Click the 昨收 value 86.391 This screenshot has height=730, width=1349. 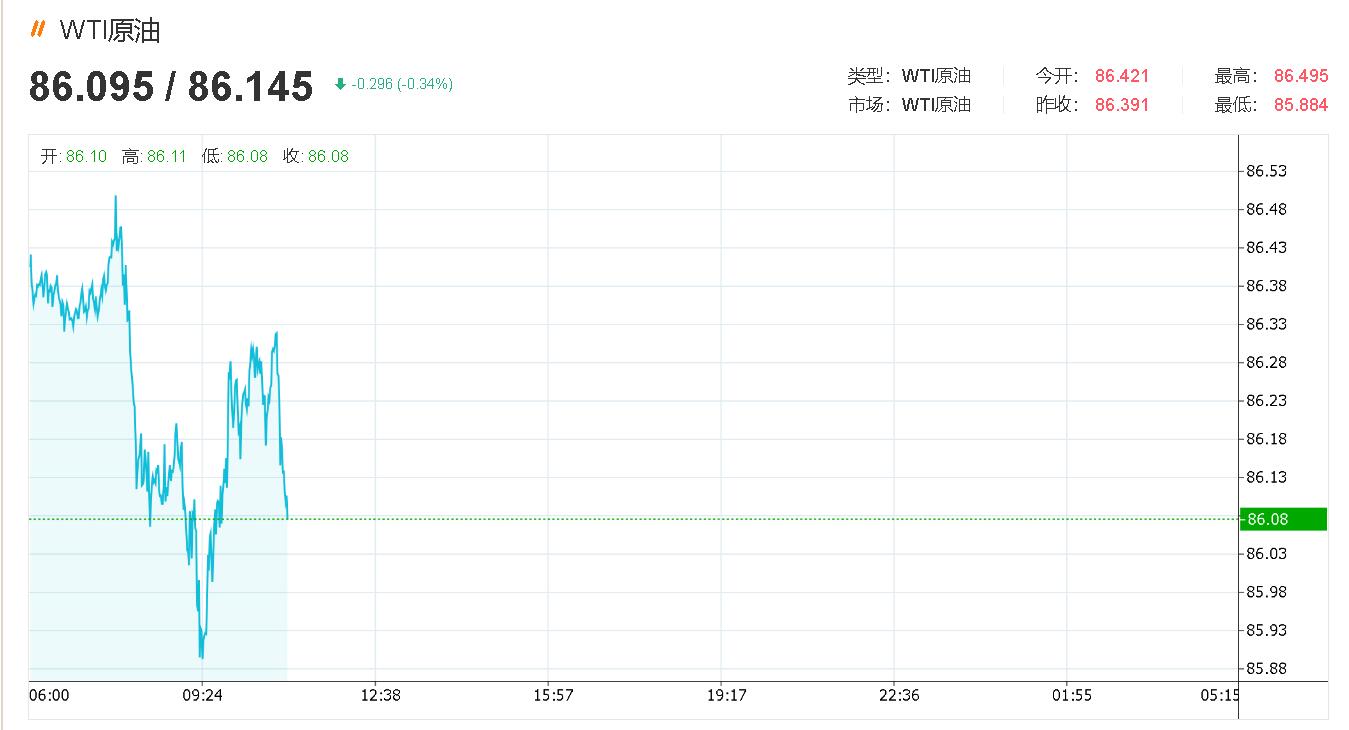pyautogui.click(x=1122, y=105)
